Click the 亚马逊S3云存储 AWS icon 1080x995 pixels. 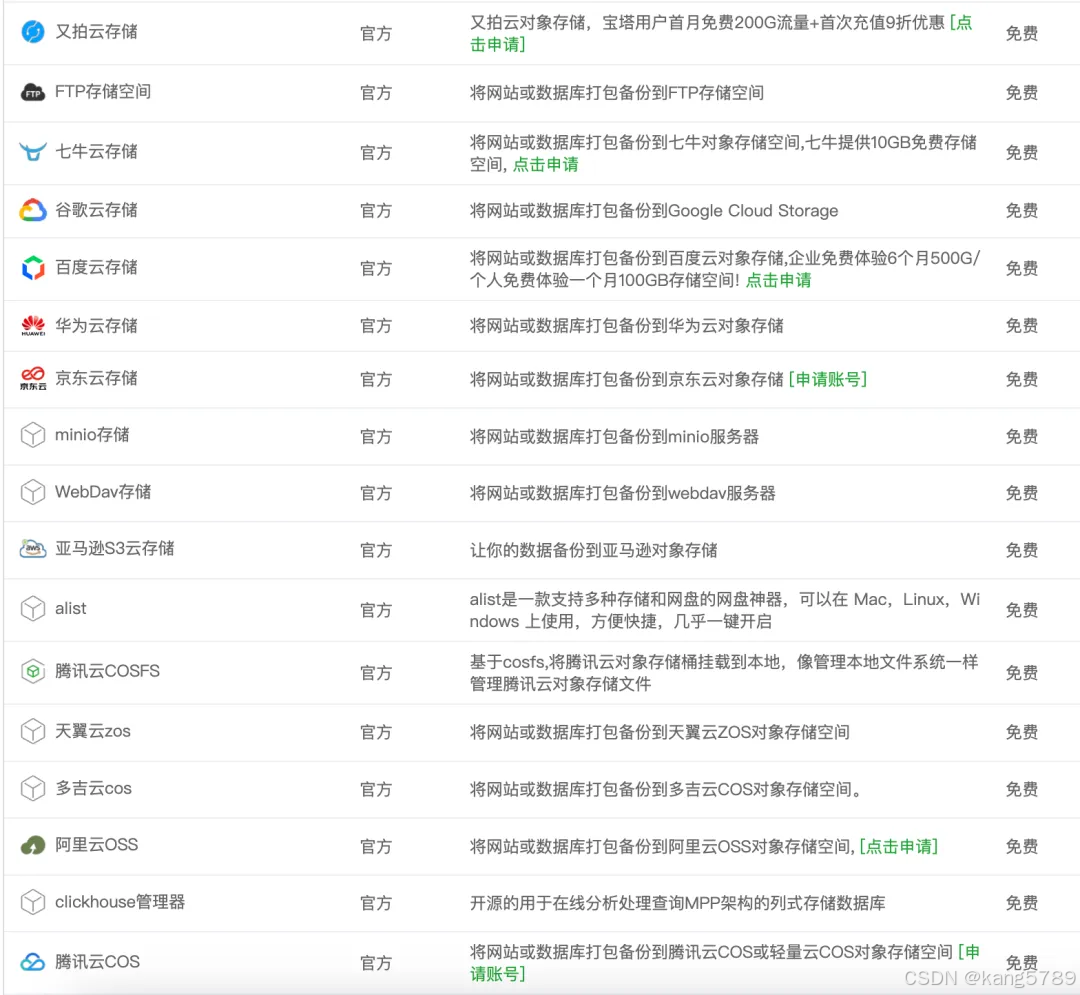click(32, 549)
